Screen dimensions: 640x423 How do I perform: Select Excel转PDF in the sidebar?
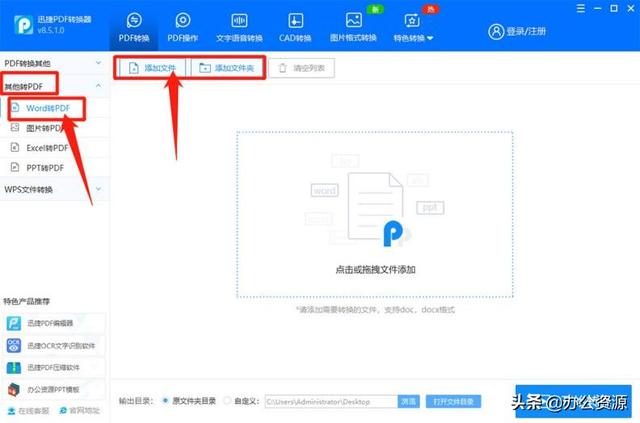55,148
